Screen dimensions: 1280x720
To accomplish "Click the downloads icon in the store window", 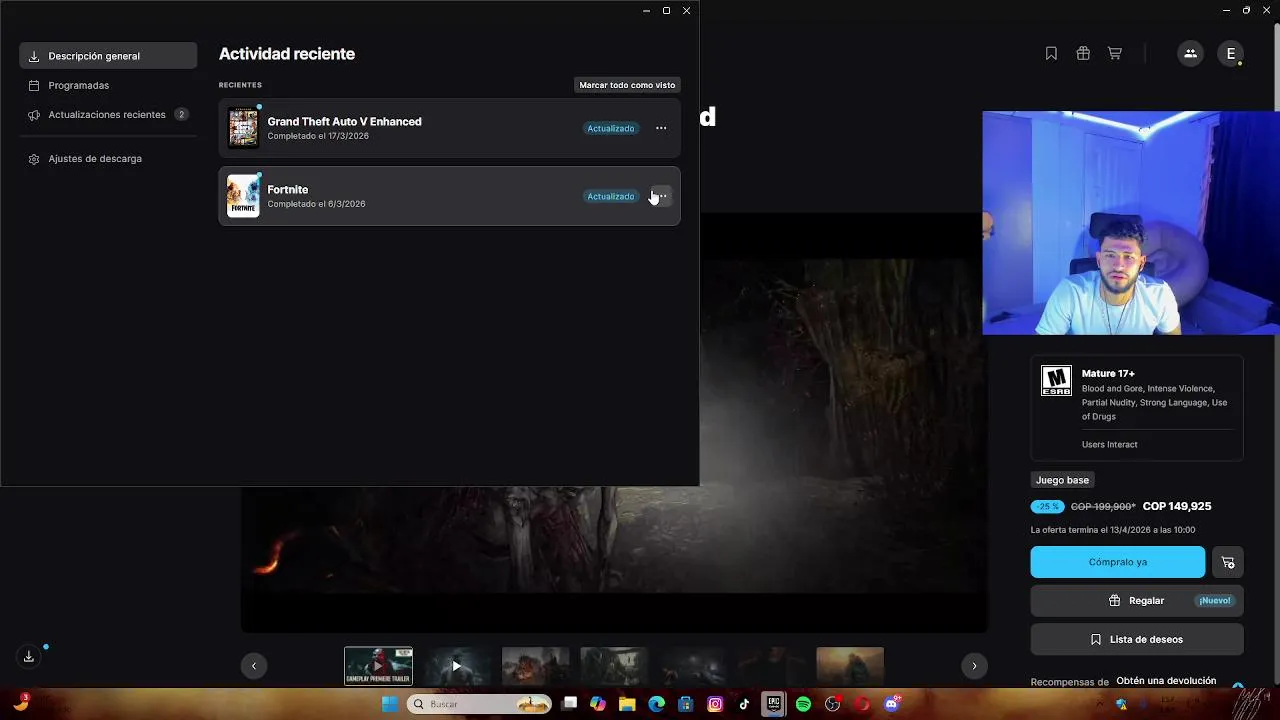I will pos(29,656).
